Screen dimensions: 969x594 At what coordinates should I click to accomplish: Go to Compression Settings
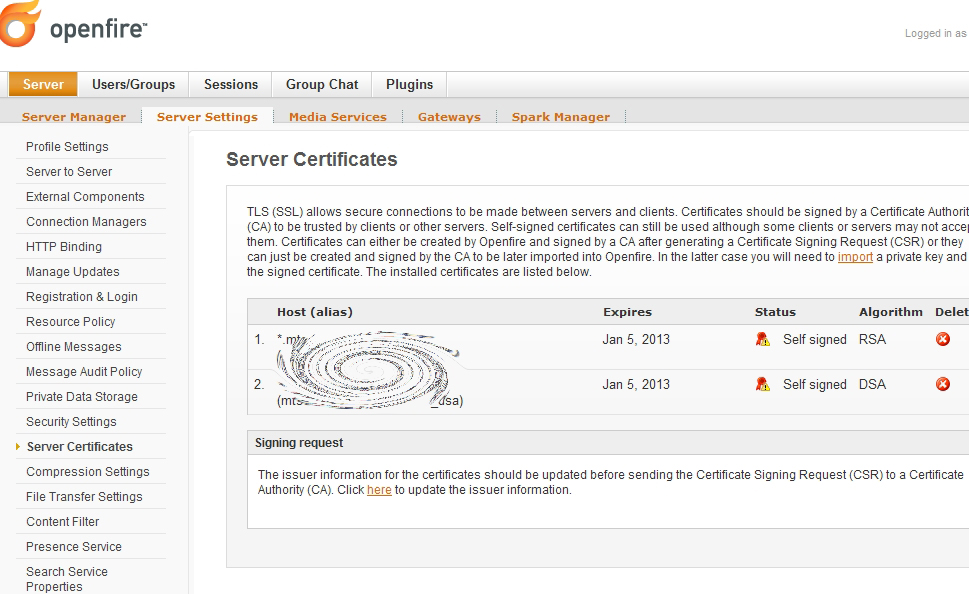point(88,472)
